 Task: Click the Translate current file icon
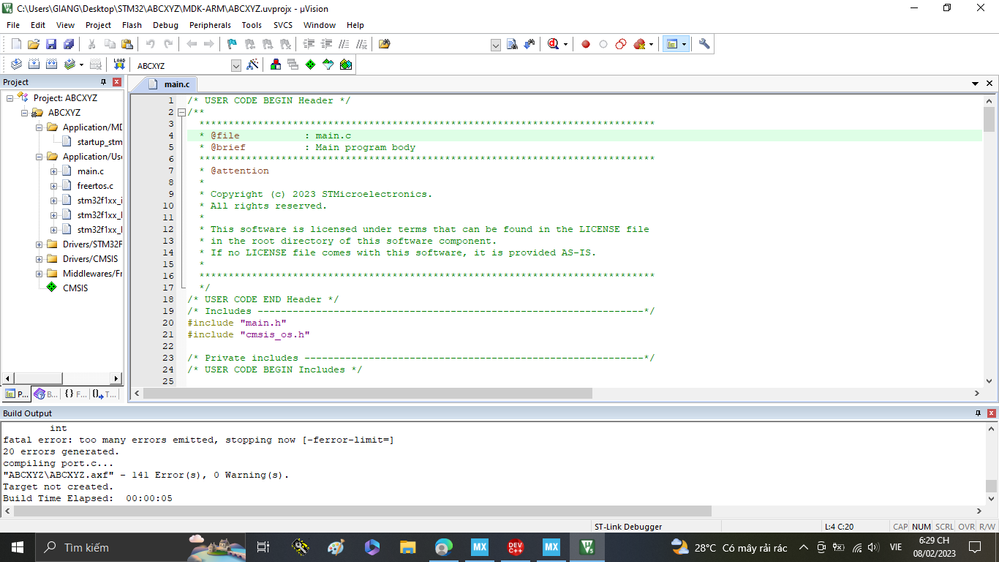[17, 64]
